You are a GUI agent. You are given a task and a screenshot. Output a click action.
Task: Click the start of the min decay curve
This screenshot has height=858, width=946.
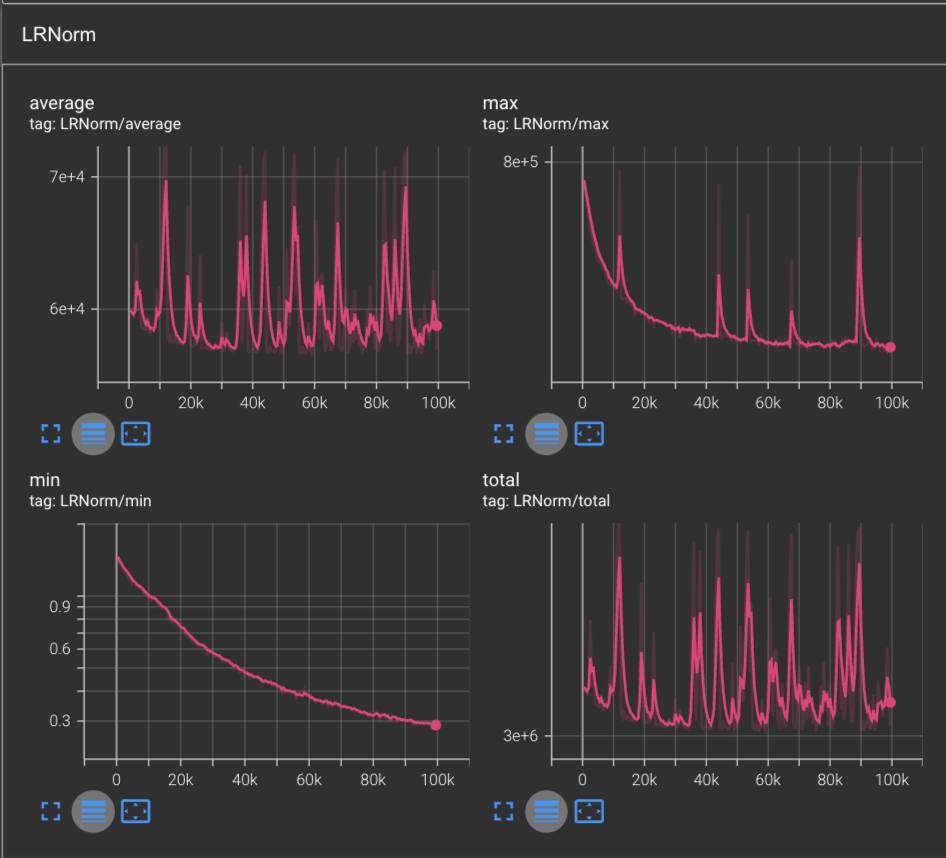pos(118,558)
